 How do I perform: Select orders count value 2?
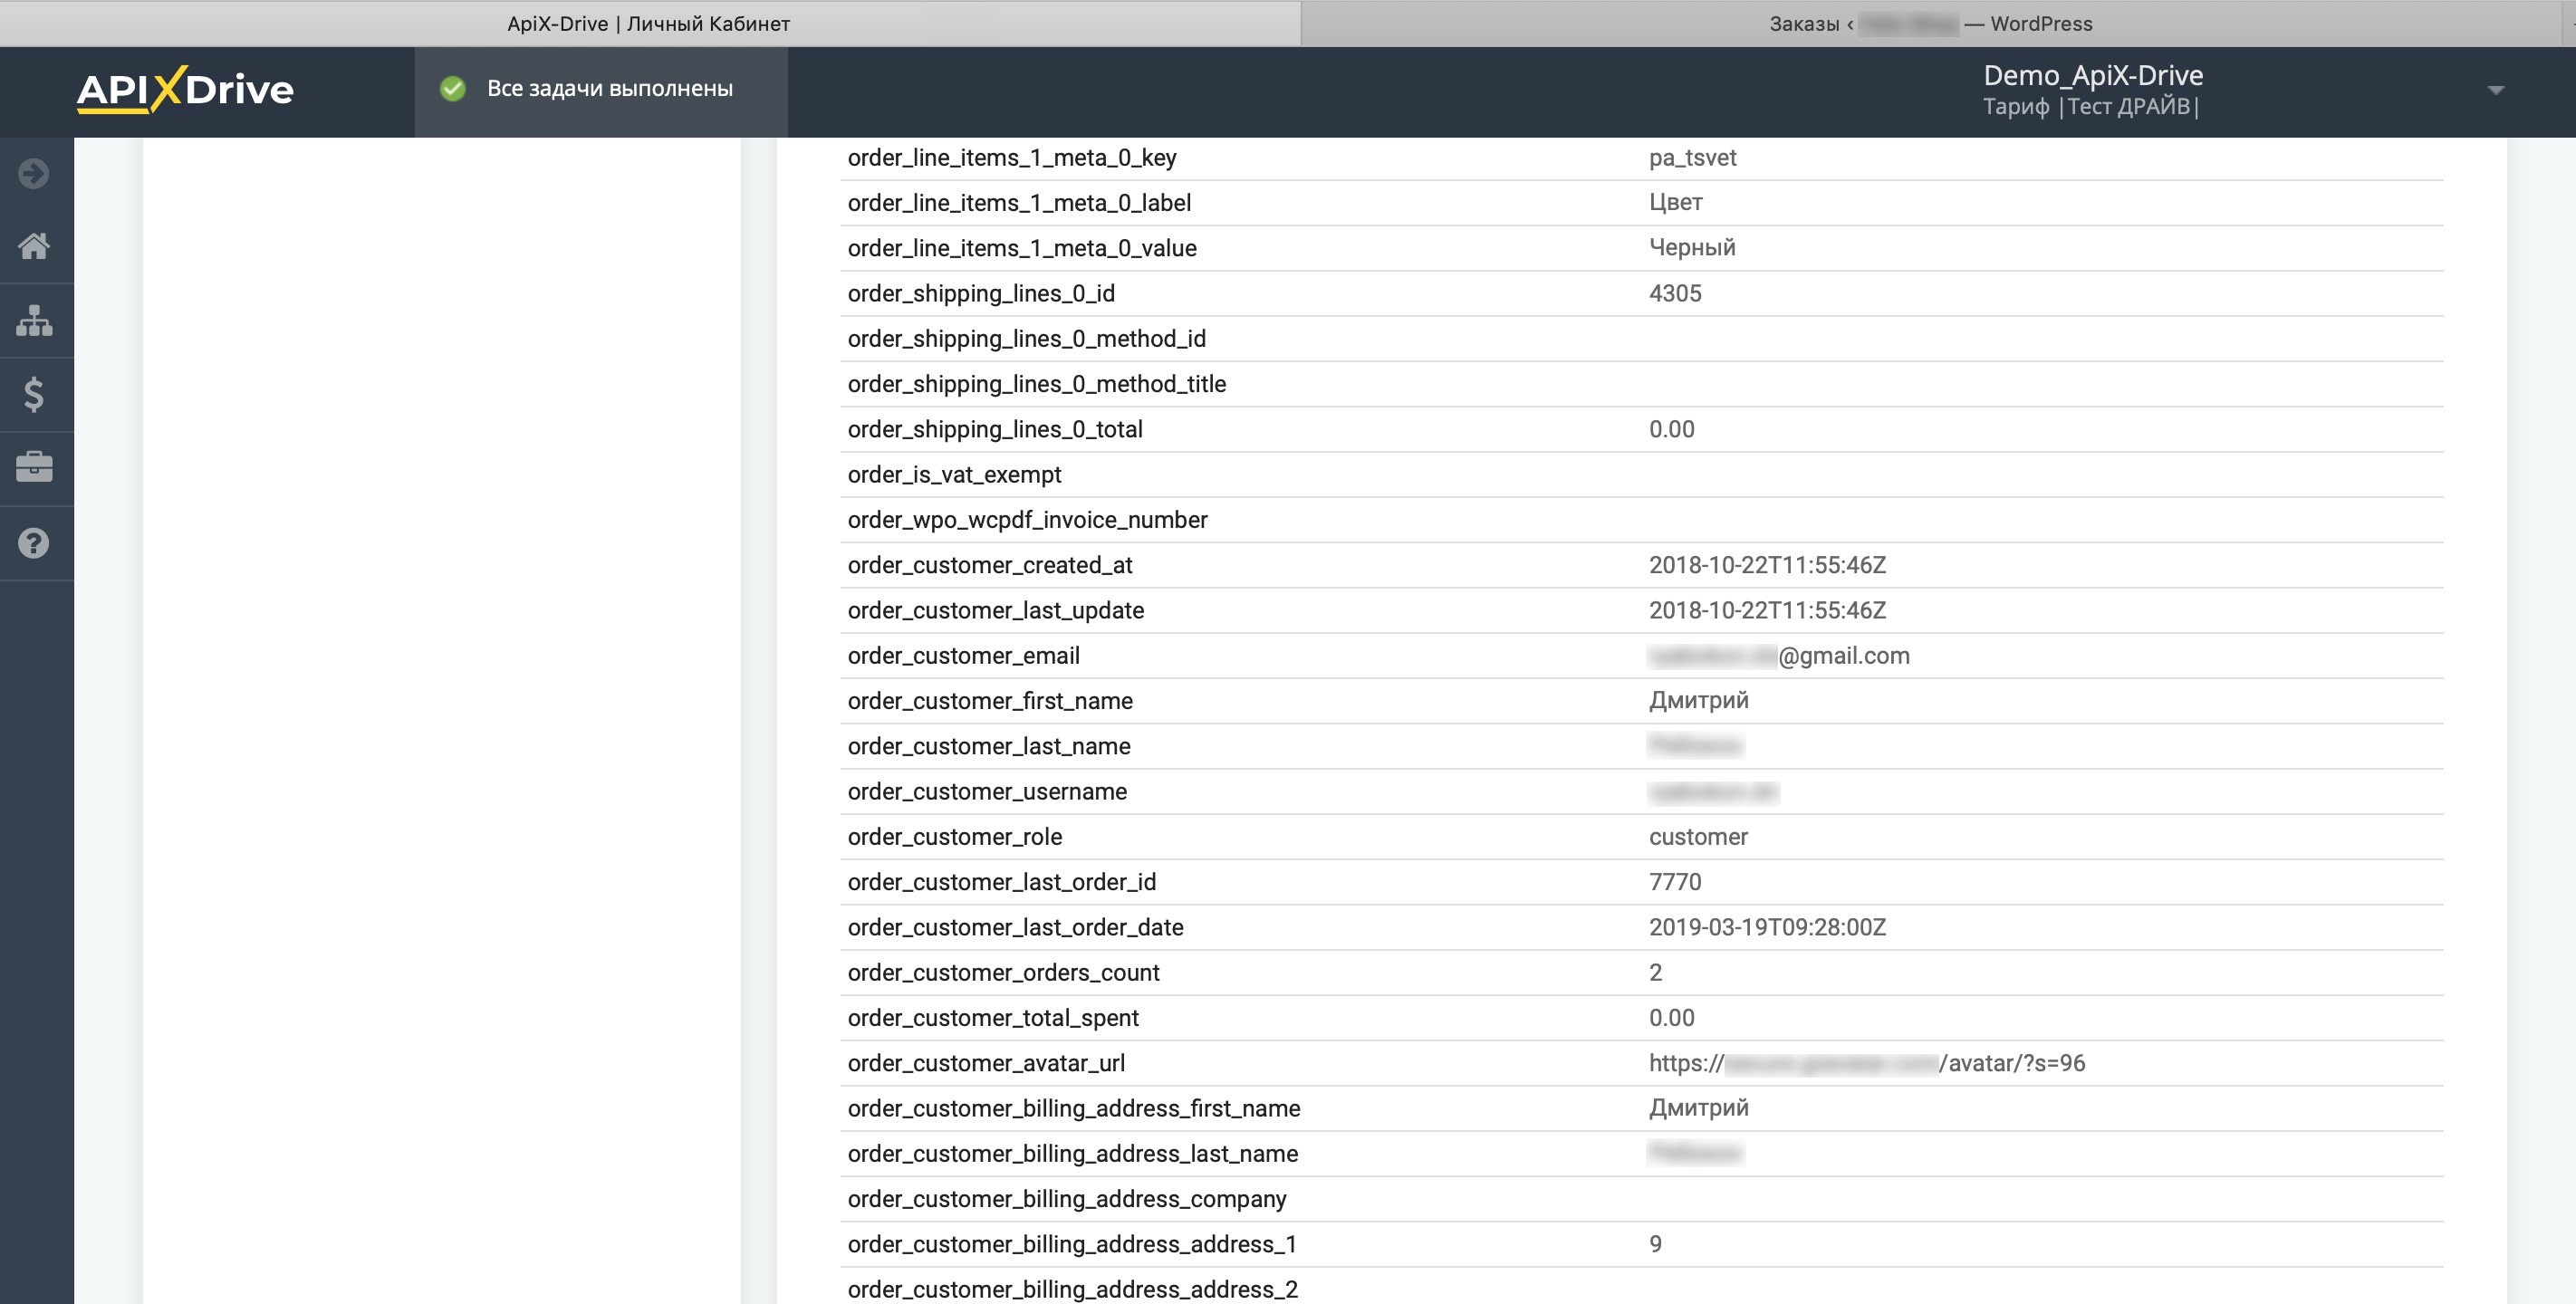tap(1655, 972)
